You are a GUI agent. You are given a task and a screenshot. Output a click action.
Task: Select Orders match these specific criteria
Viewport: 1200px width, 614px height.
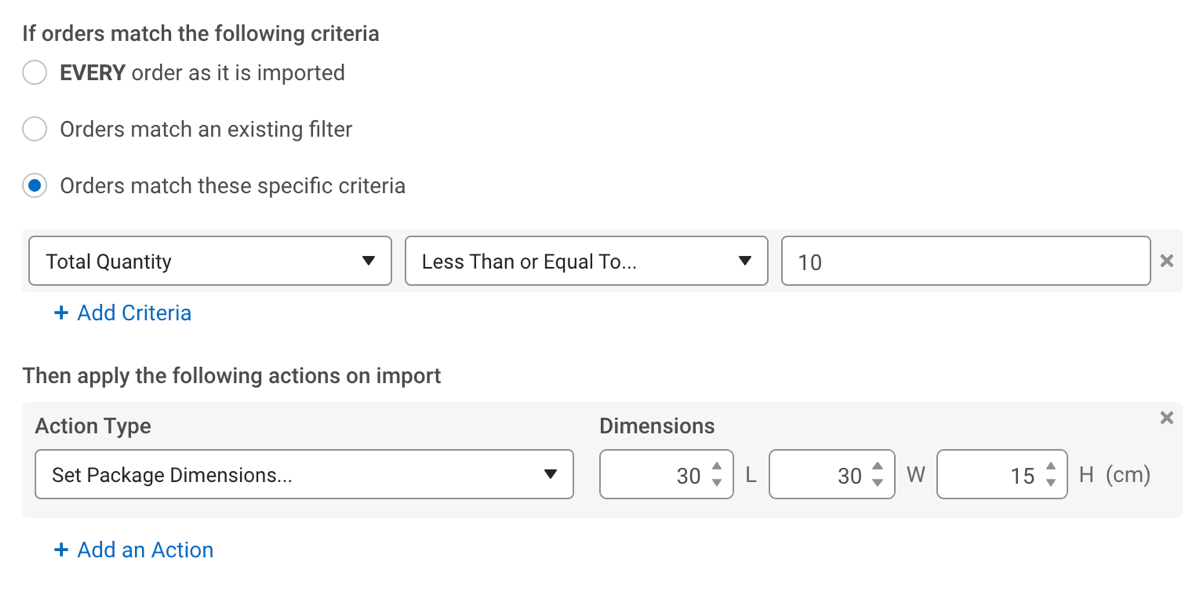pos(34,185)
